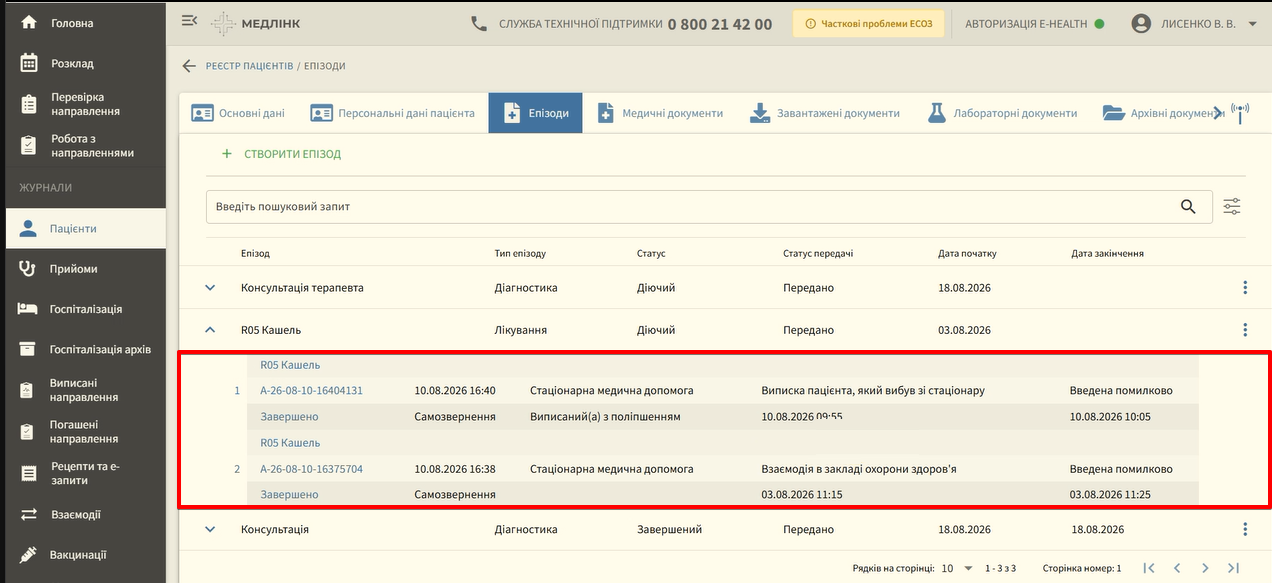Open the options menu for R05 Кашель episode
Image resolution: width=1276 pixels, height=583 pixels.
(x=1245, y=330)
